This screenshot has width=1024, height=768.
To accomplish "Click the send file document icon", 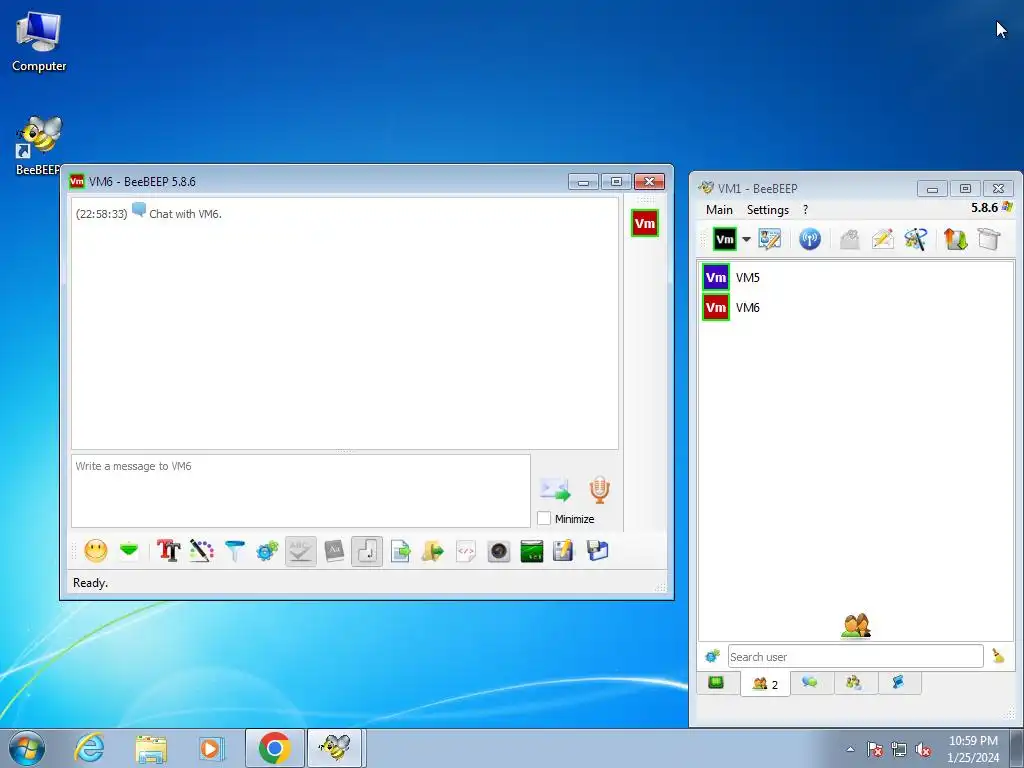I will pyautogui.click(x=400, y=551).
